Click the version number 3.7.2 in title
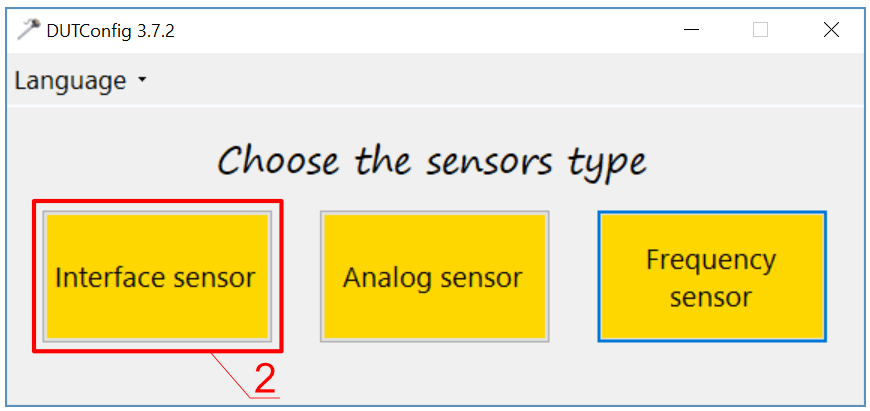 [x=154, y=30]
